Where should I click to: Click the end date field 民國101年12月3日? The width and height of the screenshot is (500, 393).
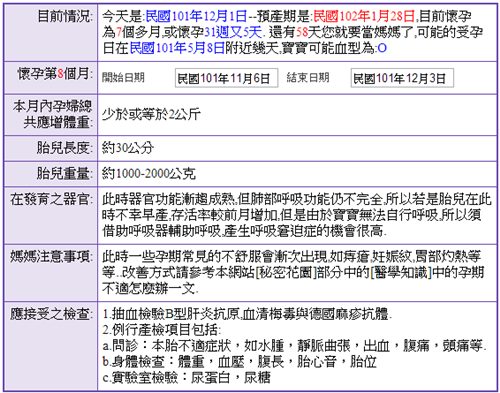pos(402,78)
